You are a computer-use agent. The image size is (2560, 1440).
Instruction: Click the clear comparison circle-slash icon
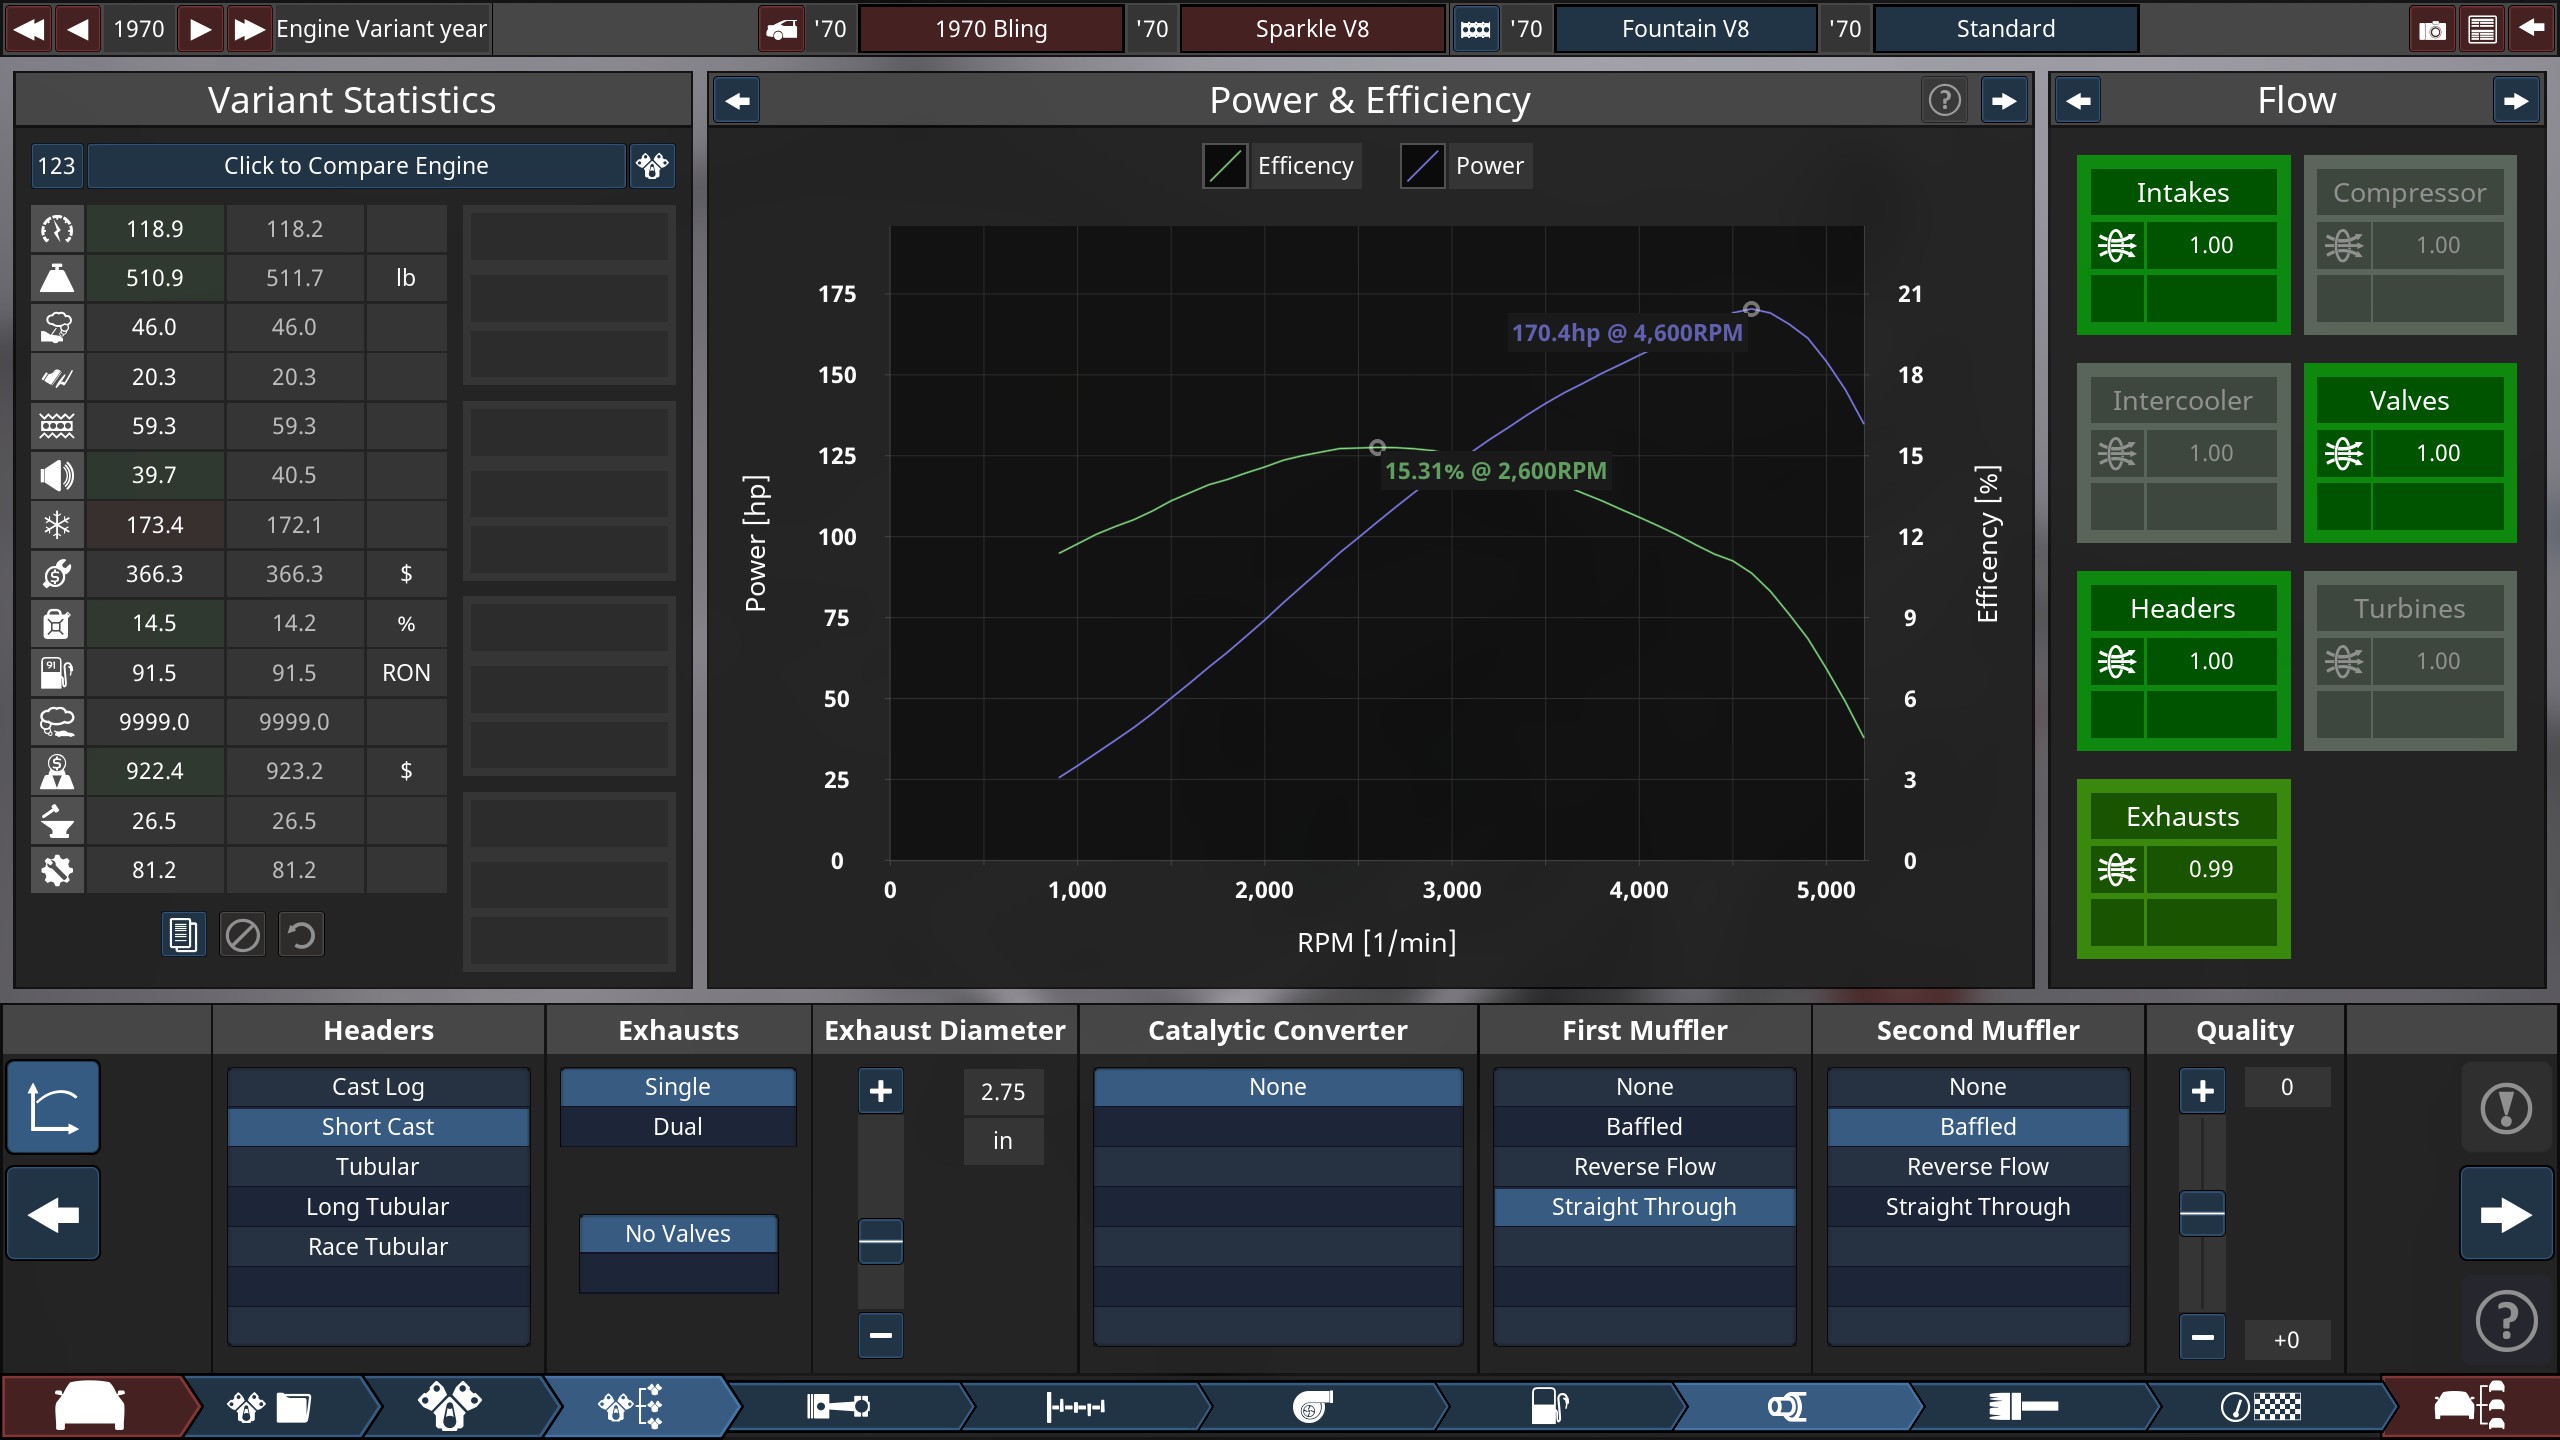pos(242,935)
